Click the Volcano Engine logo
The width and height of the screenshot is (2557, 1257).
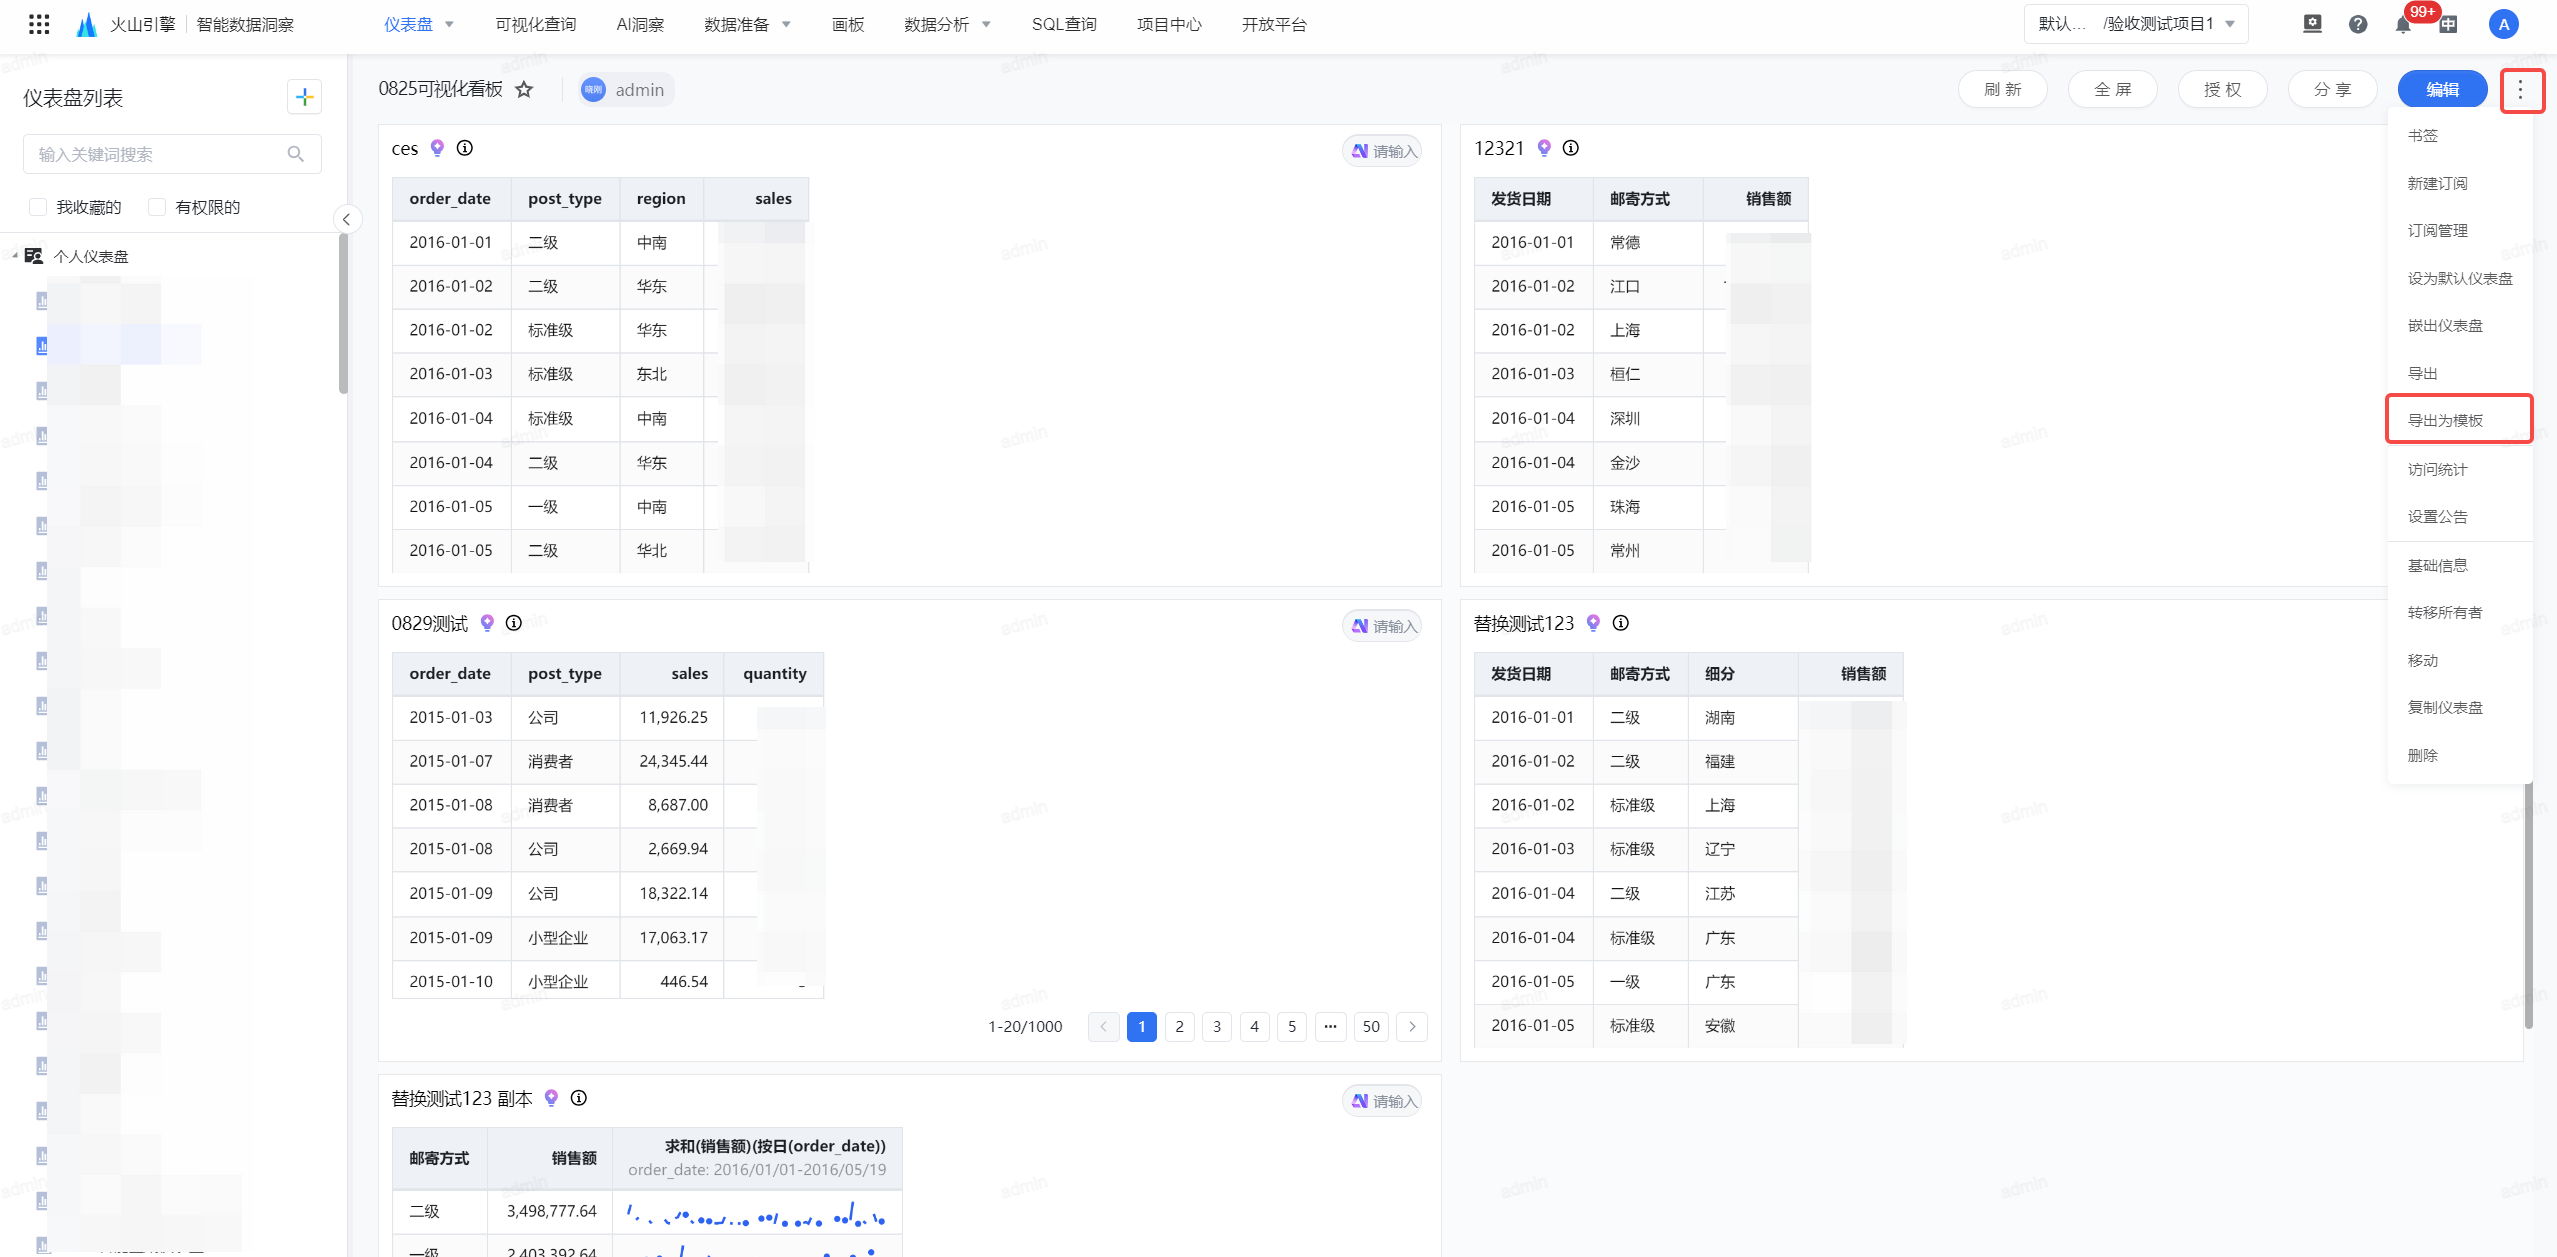coord(87,24)
